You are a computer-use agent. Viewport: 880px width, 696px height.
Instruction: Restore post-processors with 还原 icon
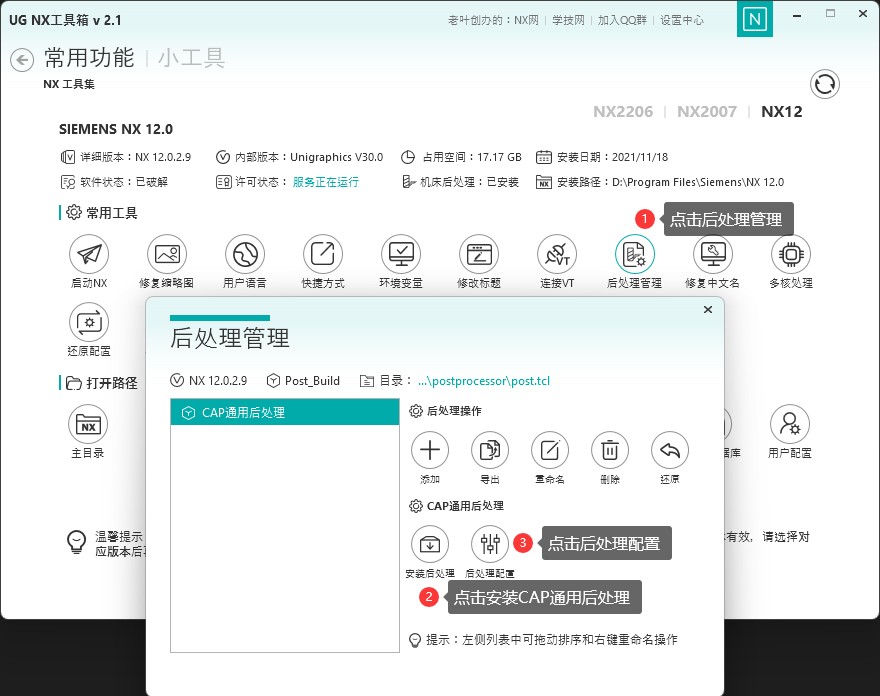[670, 450]
